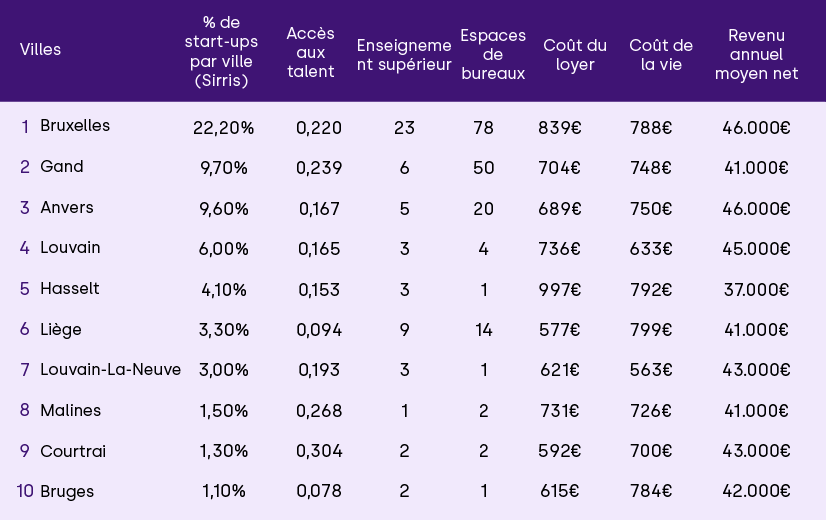This screenshot has height=520, width=826.
Task: Select Louvain's rent cost 736€
Action: click(x=559, y=249)
